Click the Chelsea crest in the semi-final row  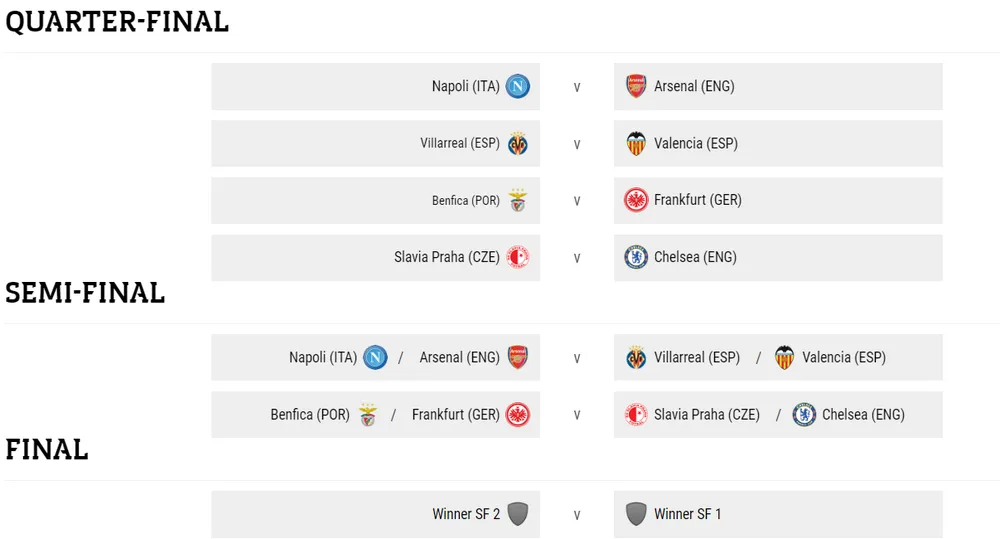[x=804, y=415]
